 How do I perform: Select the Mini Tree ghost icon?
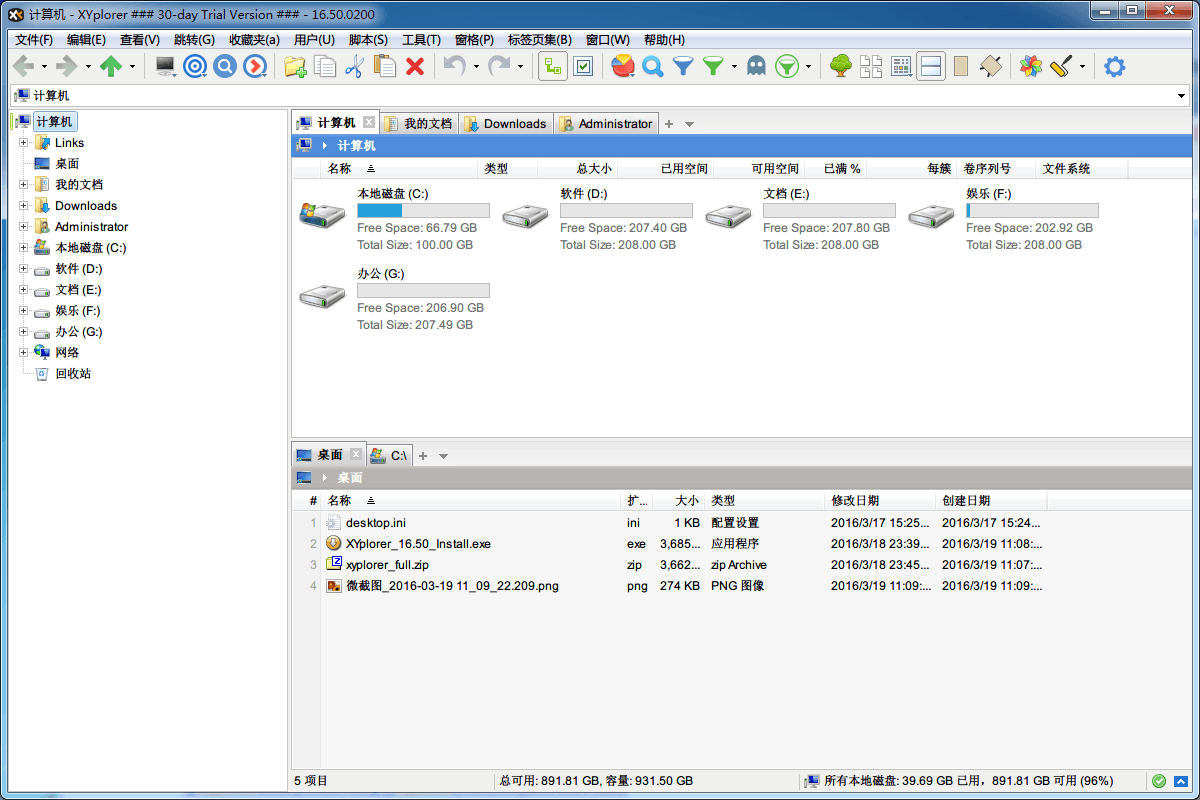(756, 66)
